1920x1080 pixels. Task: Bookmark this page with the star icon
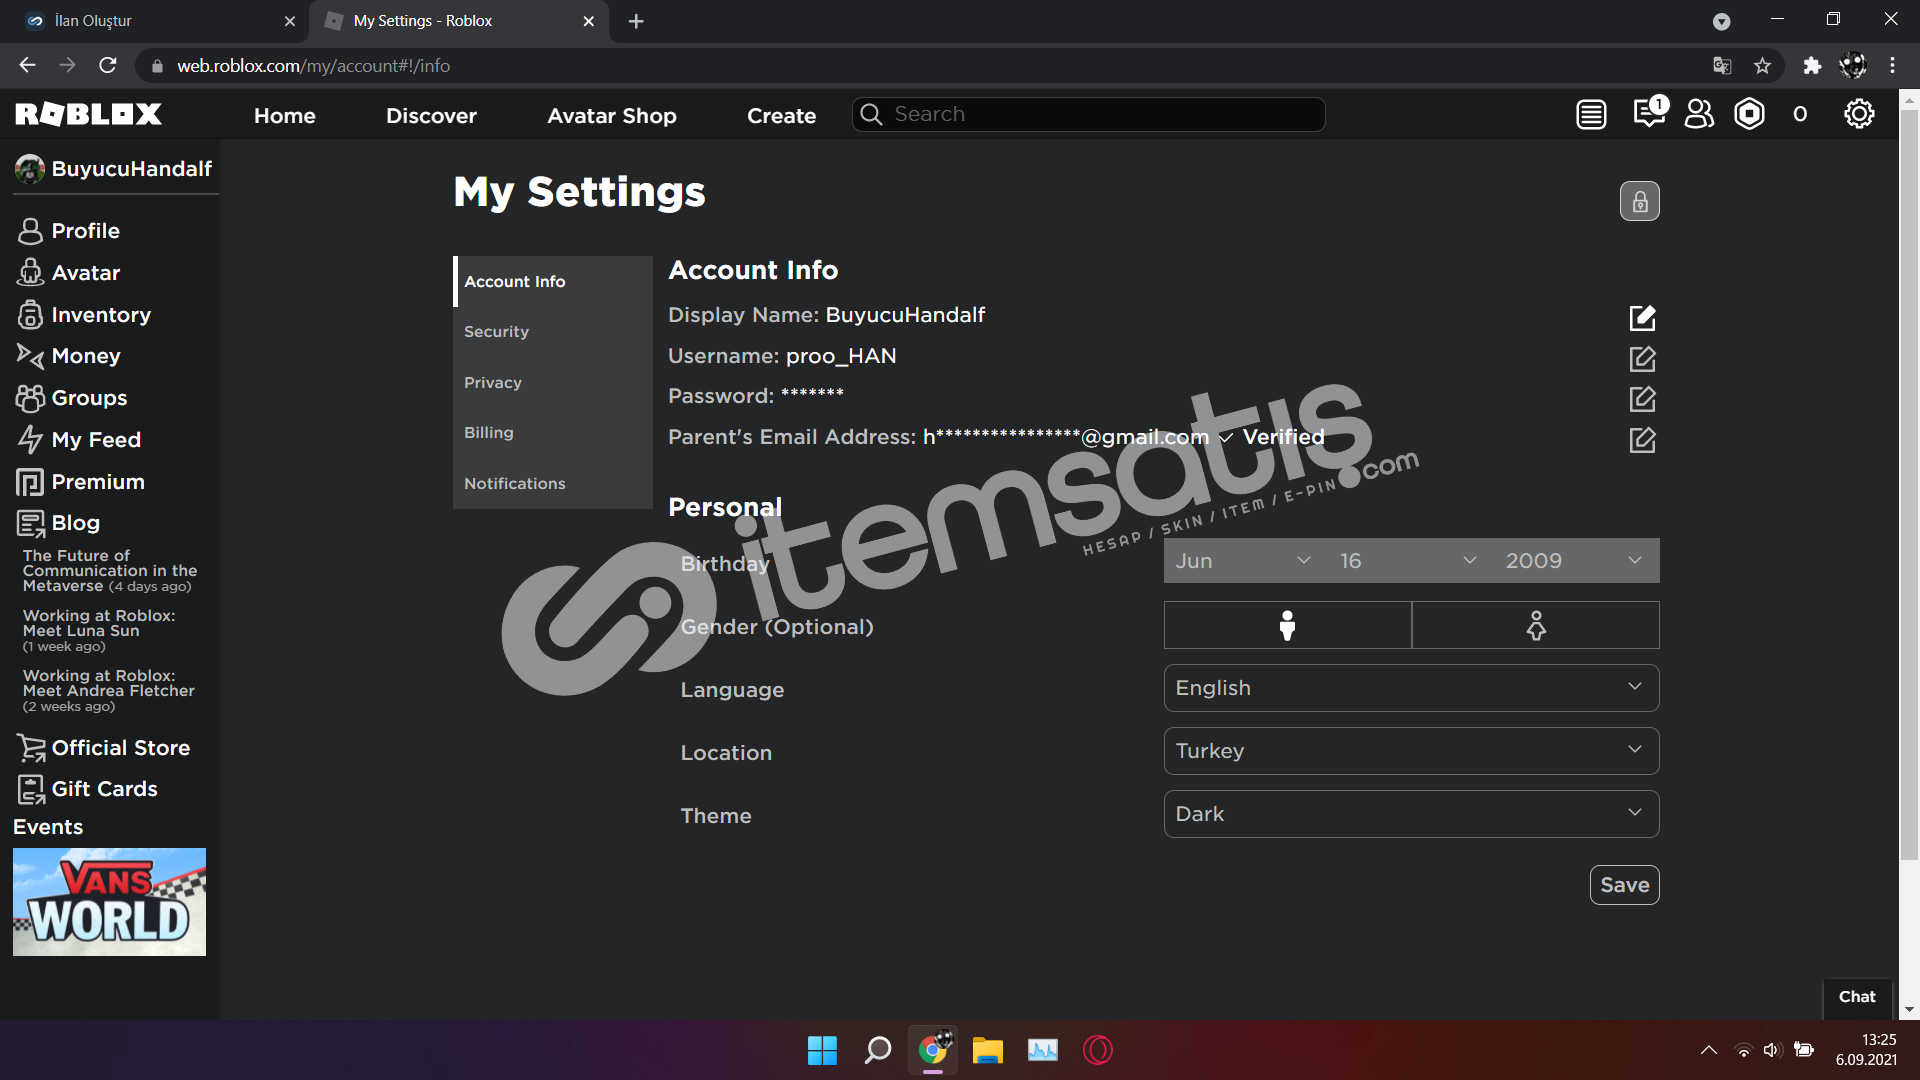tap(1762, 66)
